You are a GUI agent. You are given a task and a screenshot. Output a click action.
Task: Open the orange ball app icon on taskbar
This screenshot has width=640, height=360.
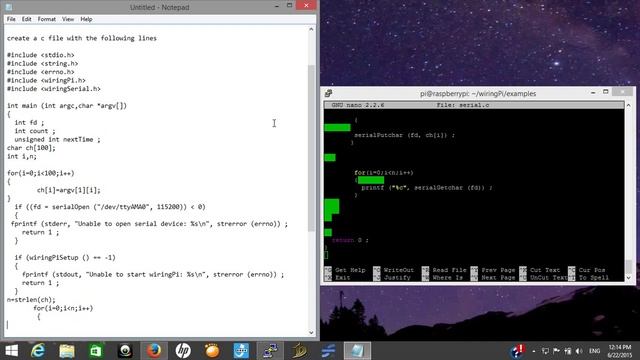212,351
